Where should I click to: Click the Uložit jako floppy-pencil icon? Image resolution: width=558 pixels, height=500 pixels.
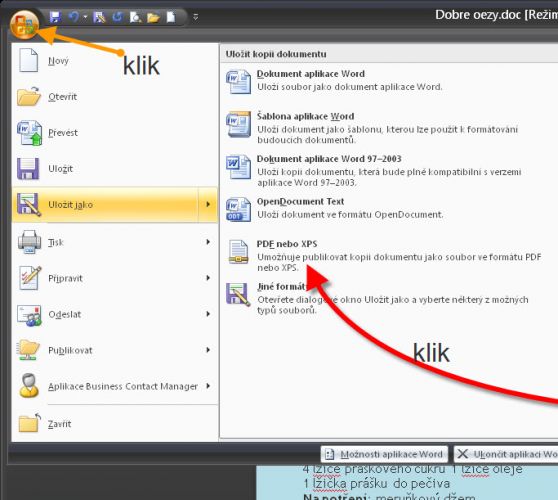29,205
